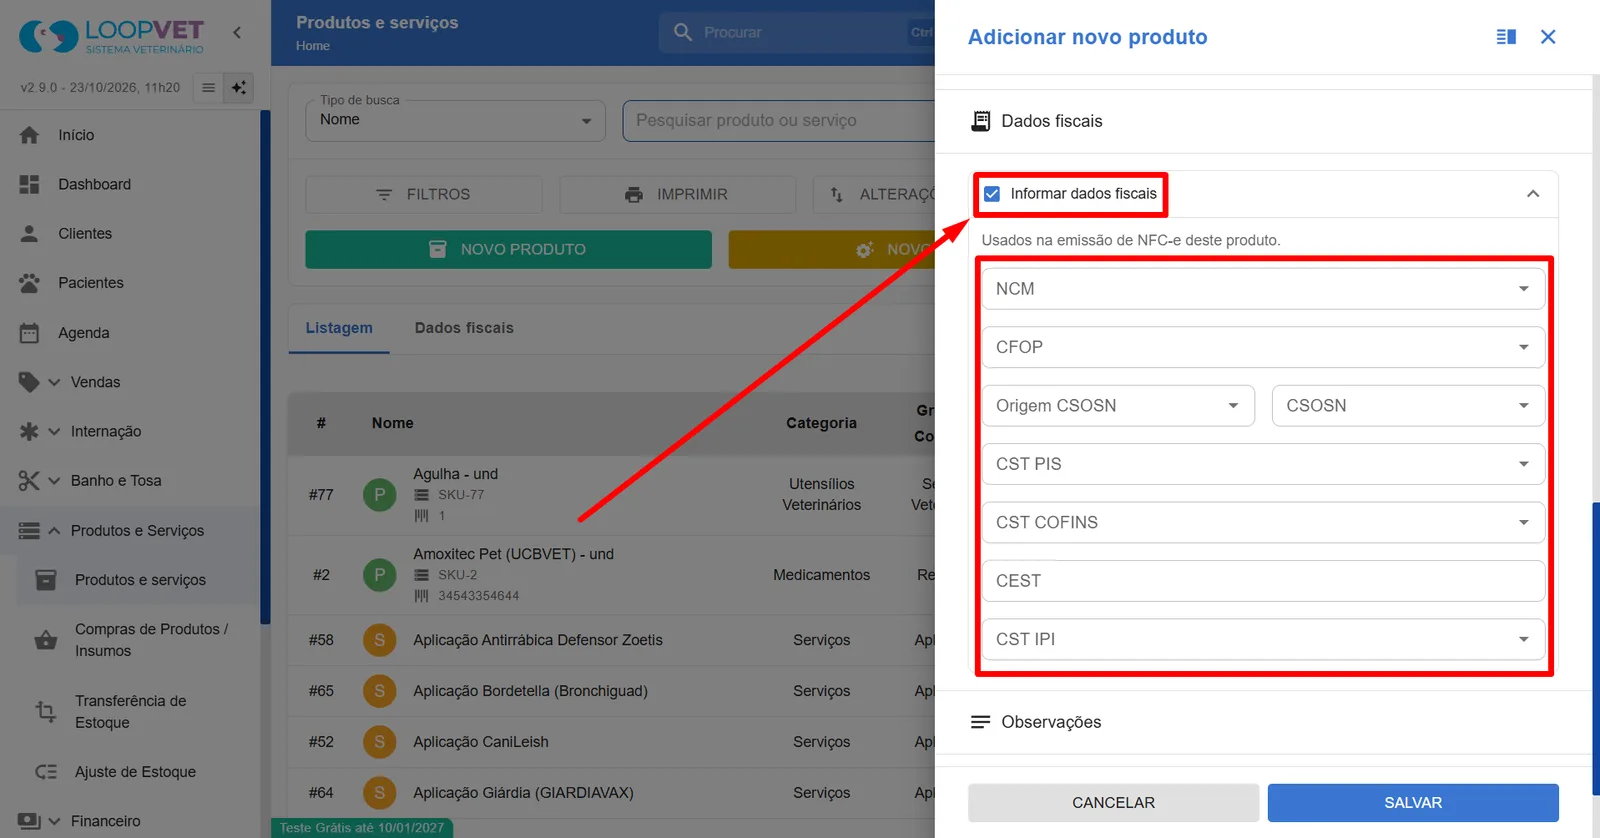Image resolution: width=1600 pixels, height=838 pixels.
Task: Collapse the sidebar with the chevron arrow
Action: (x=237, y=33)
